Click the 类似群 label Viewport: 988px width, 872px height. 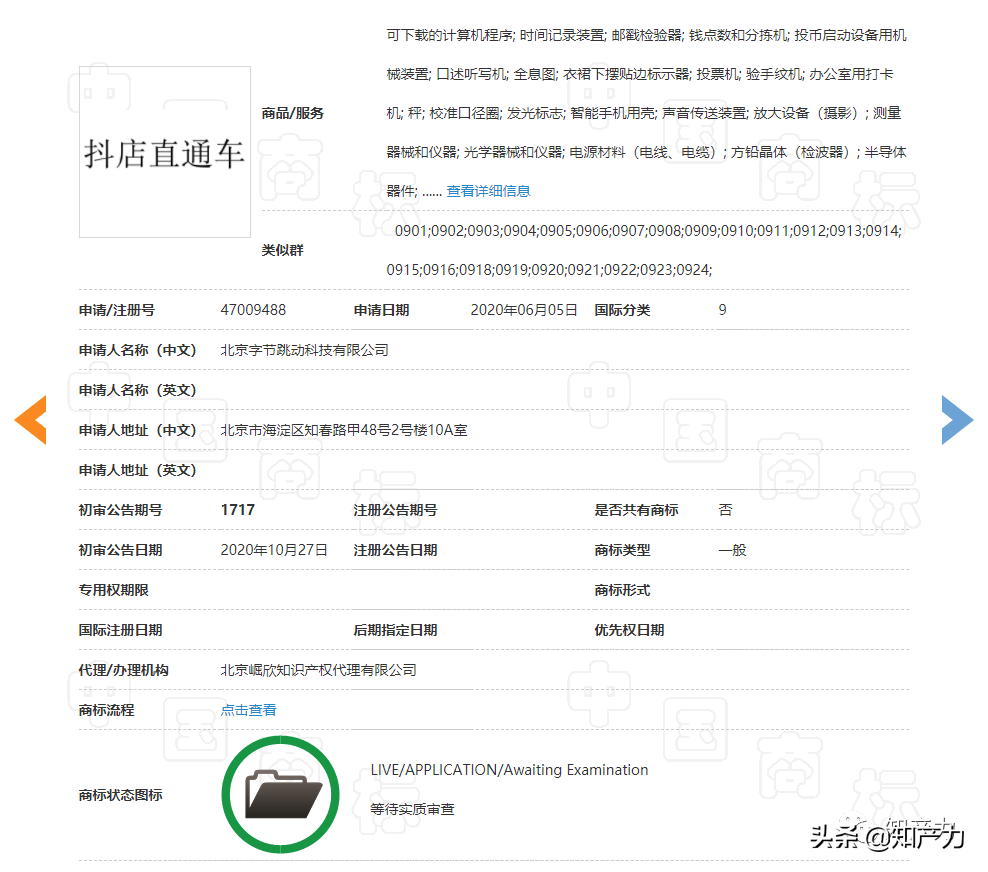282,250
